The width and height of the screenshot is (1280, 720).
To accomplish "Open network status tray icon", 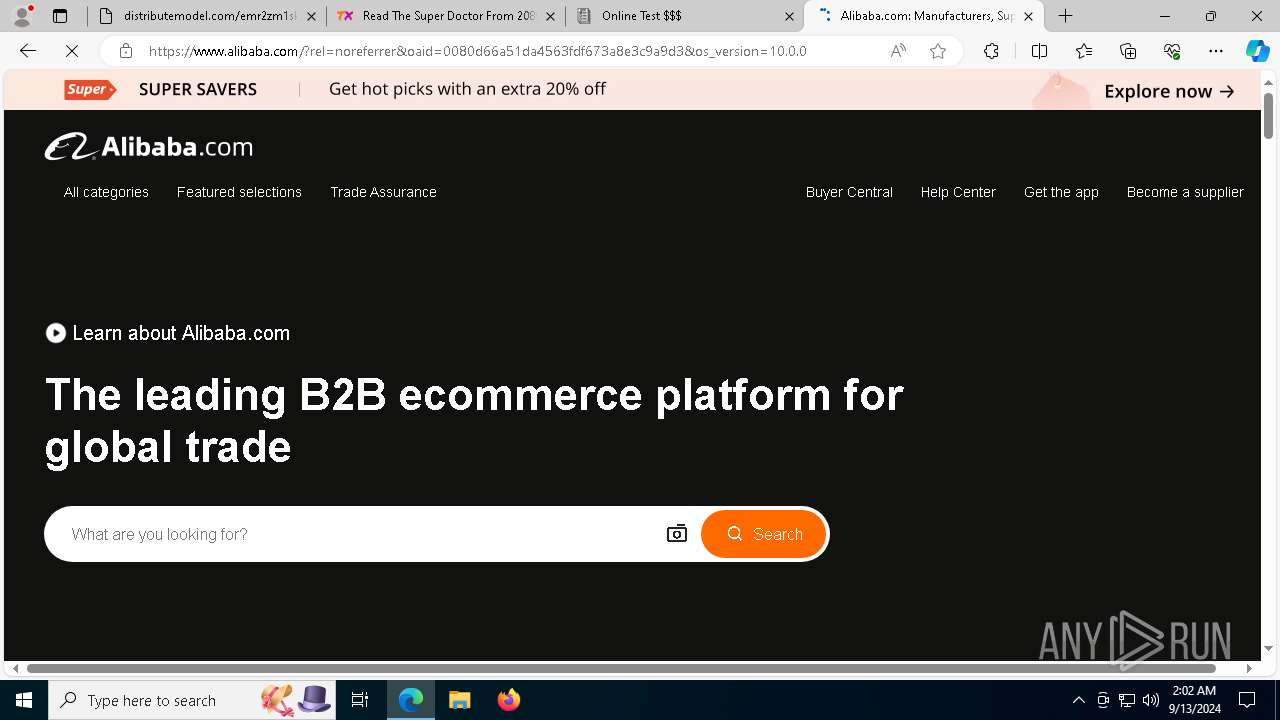I will tap(1127, 700).
